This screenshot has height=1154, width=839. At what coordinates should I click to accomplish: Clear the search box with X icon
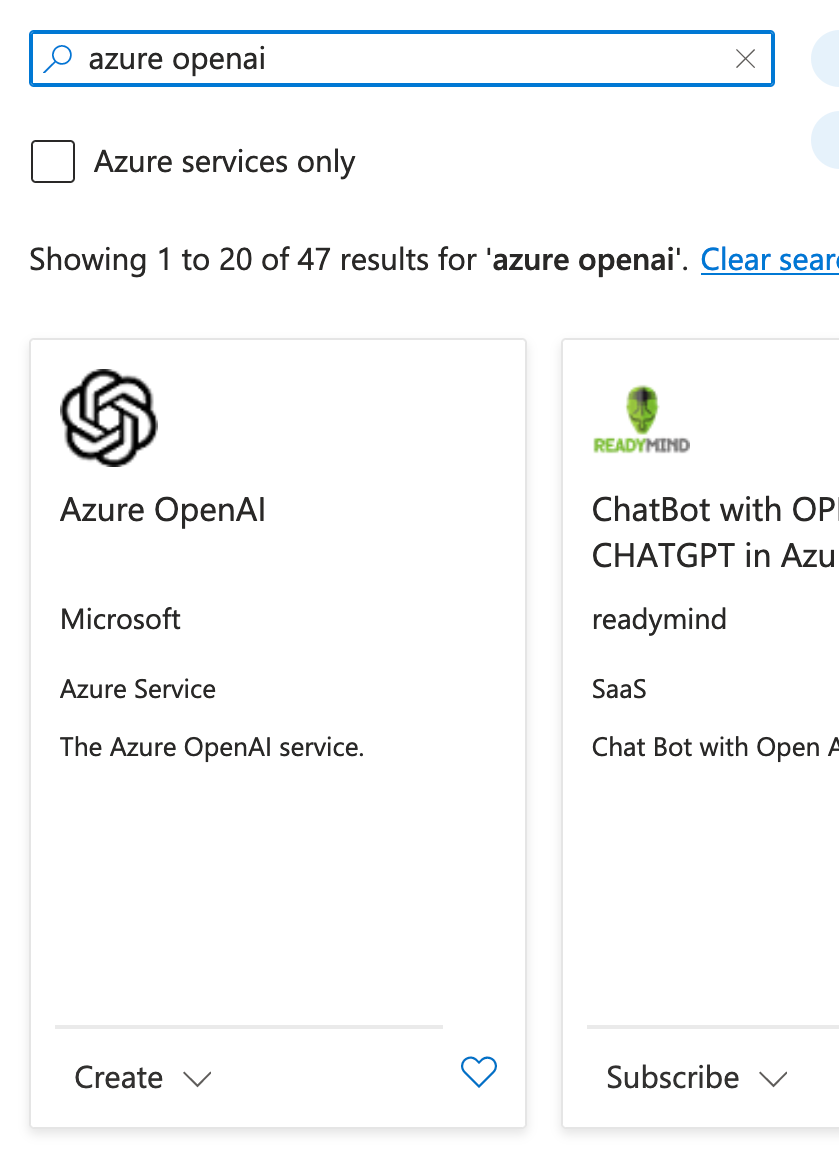pos(746,59)
